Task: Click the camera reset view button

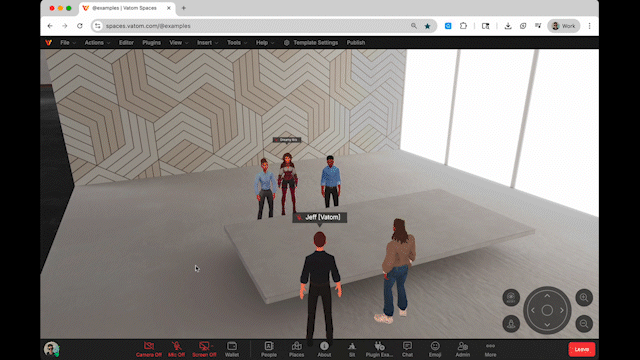Action: tap(511, 298)
